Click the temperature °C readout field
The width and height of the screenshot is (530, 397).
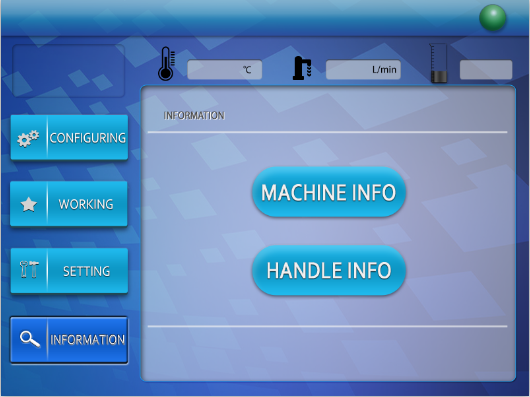coord(225,70)
